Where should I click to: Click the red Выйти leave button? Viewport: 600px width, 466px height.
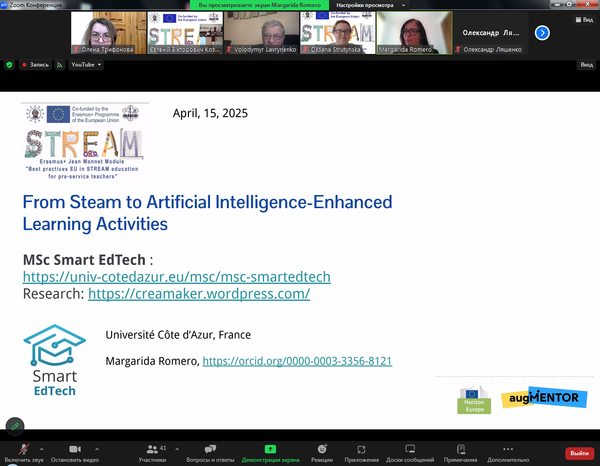coord(578,453)
